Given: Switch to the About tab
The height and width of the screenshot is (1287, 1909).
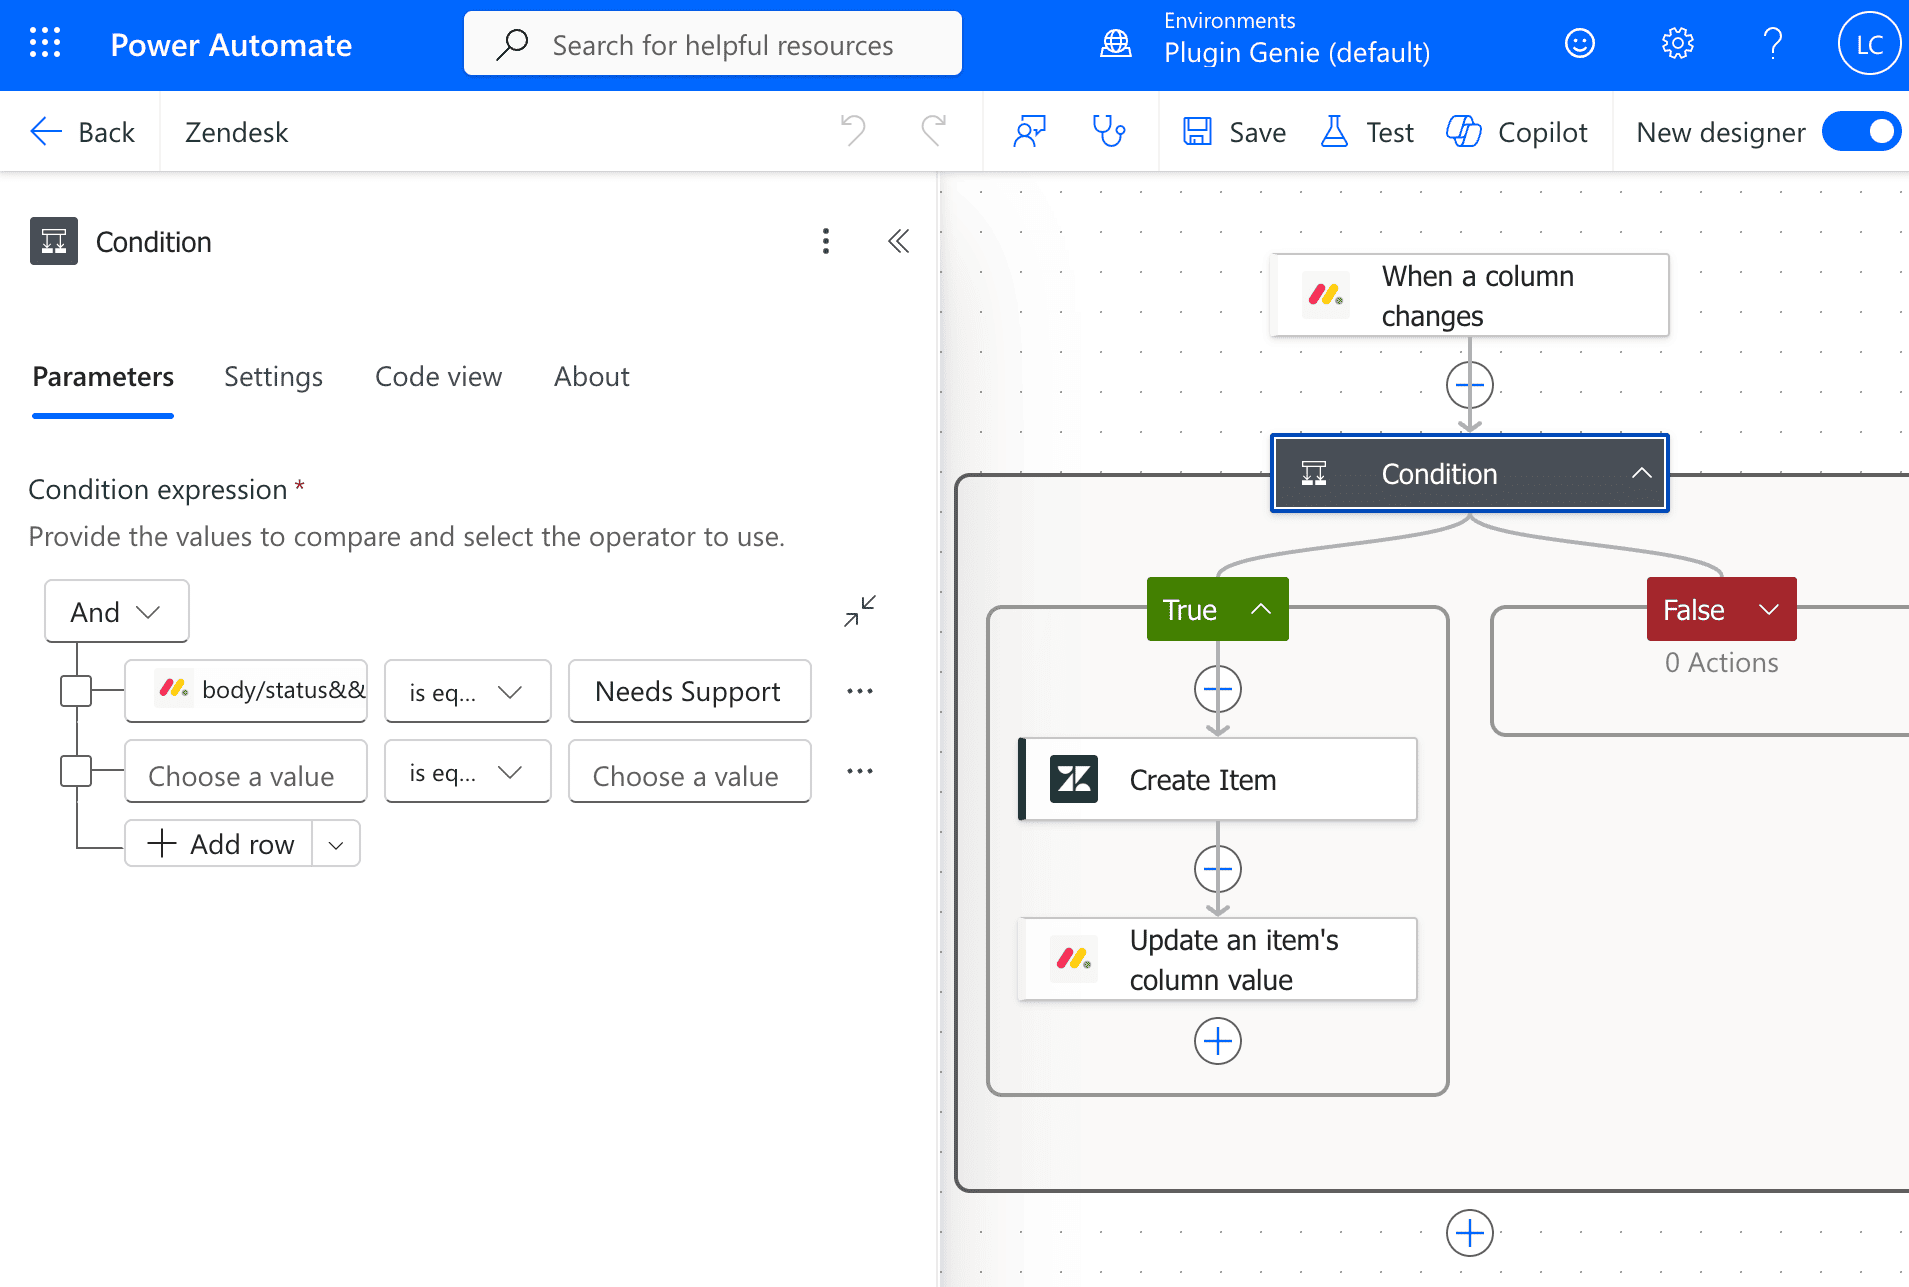Looking at the screenshot, I should [592, 377].
